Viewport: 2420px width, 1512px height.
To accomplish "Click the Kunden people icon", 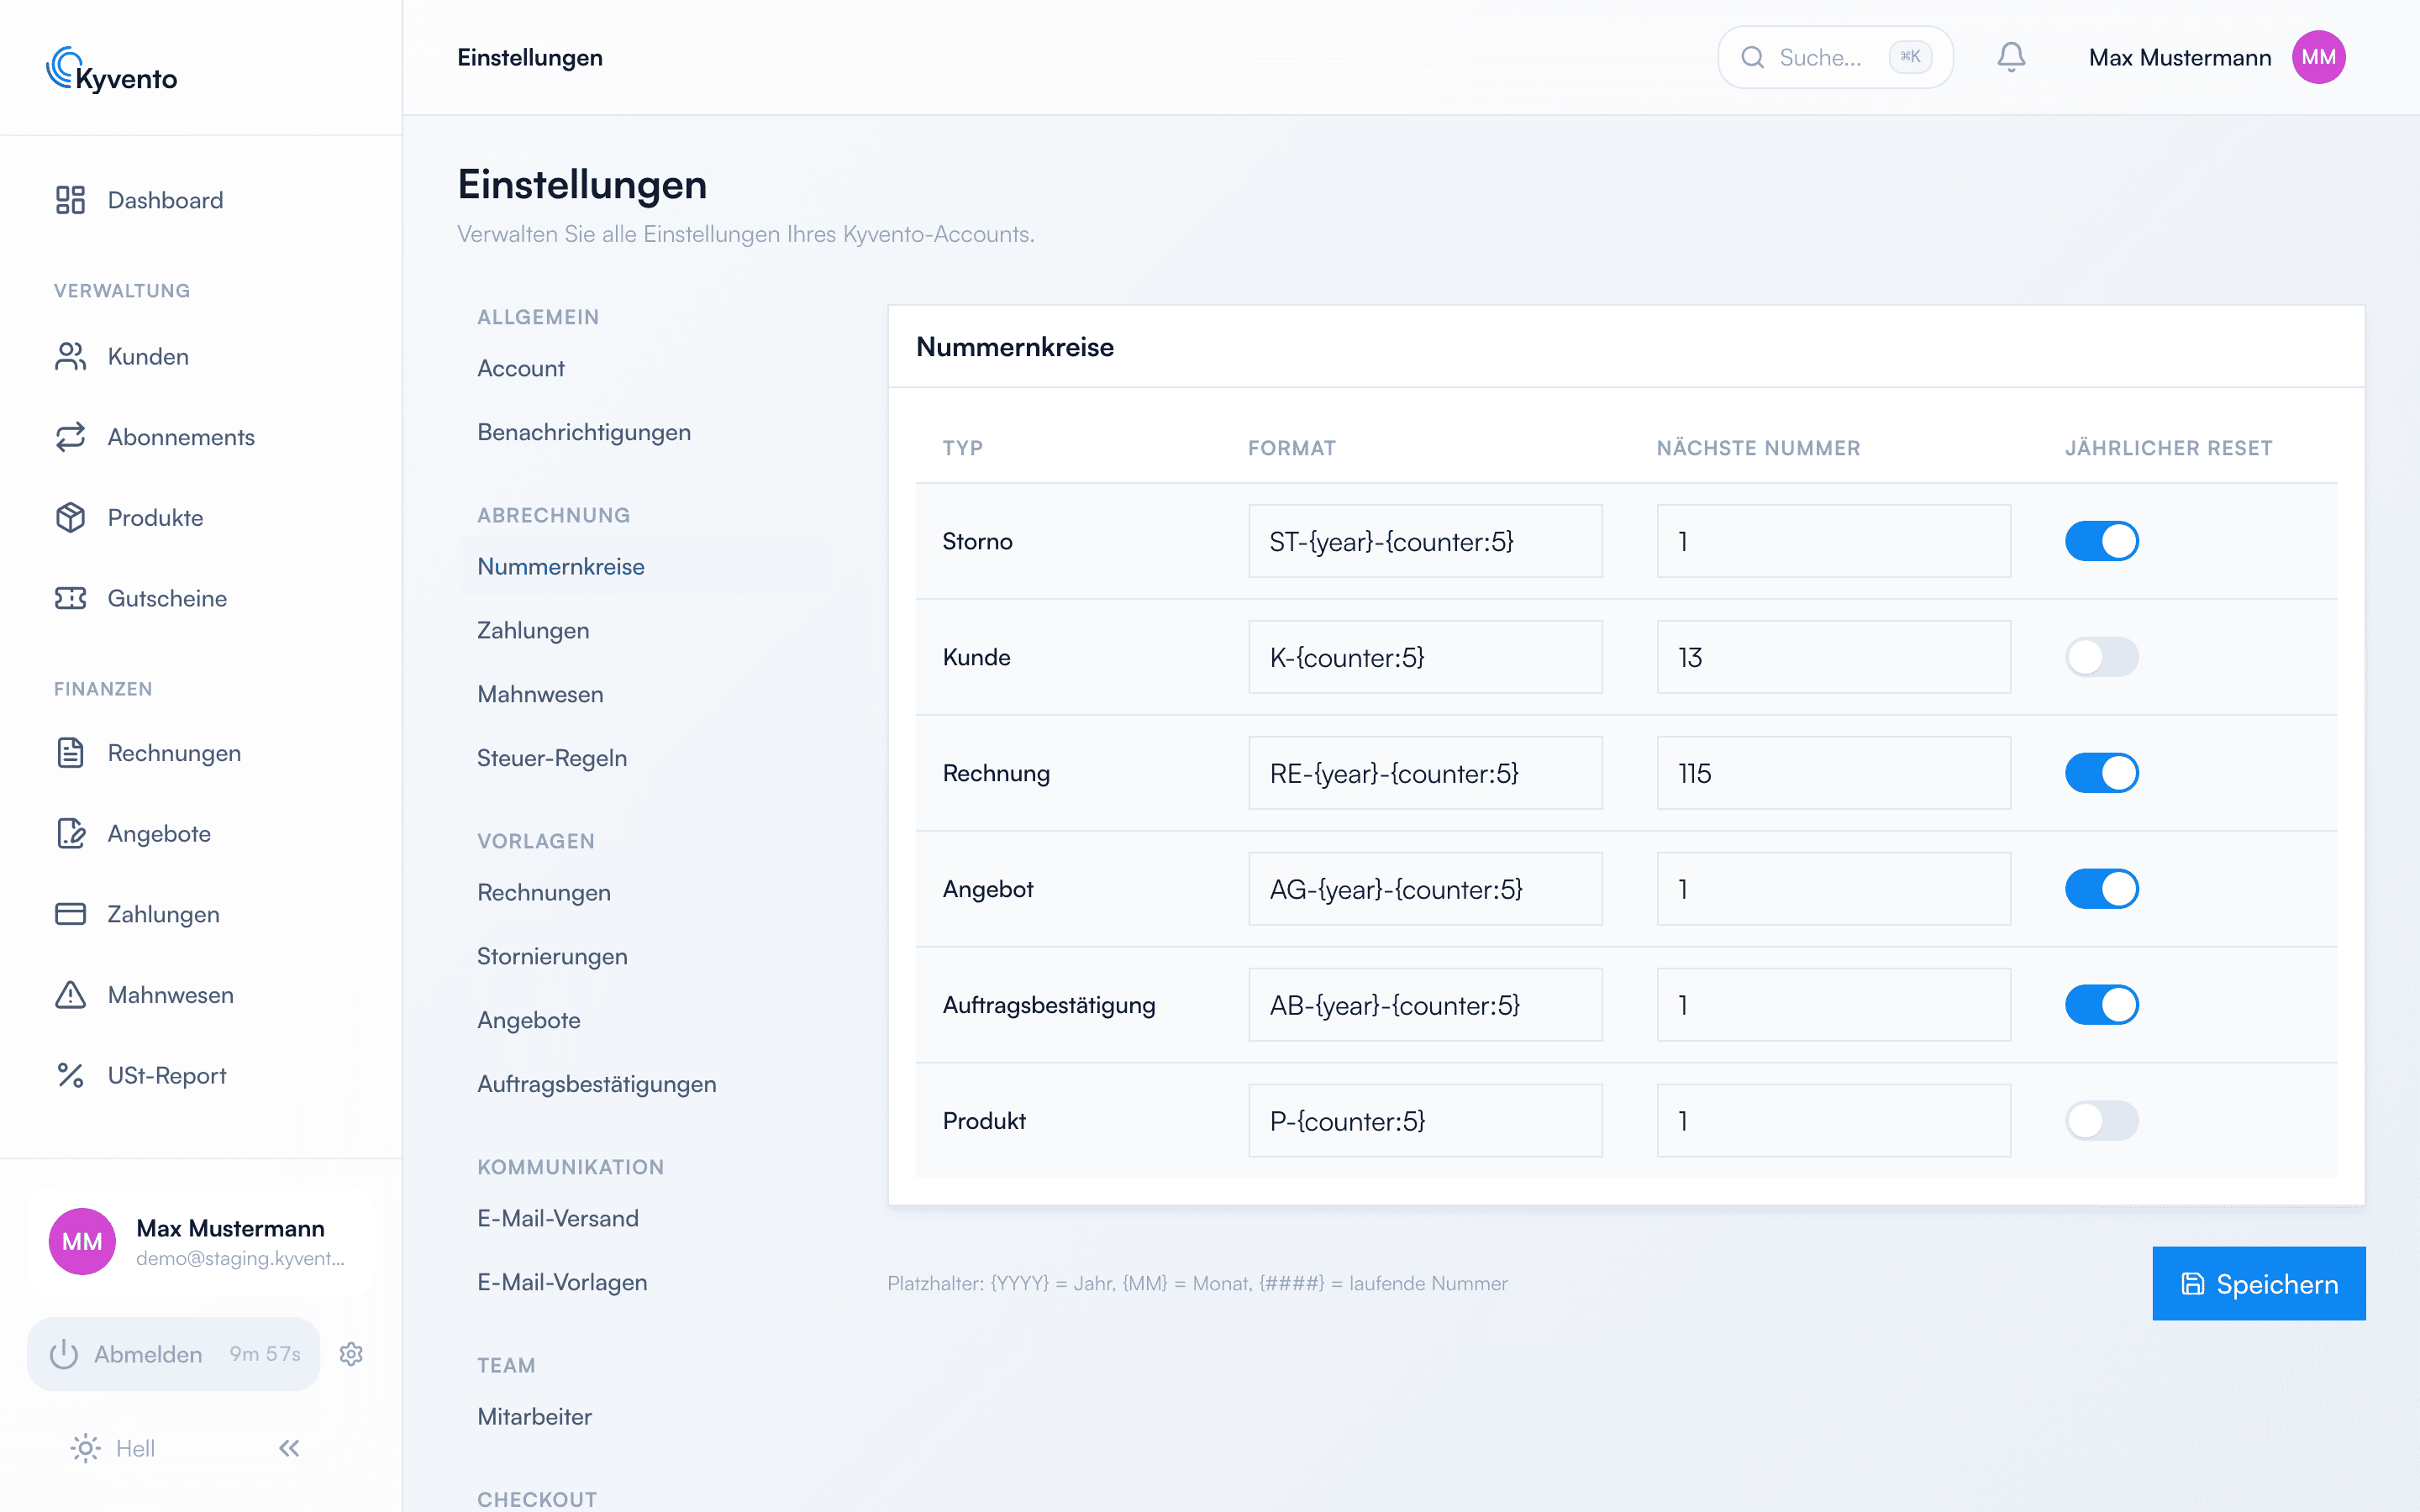I will (70, 356).
